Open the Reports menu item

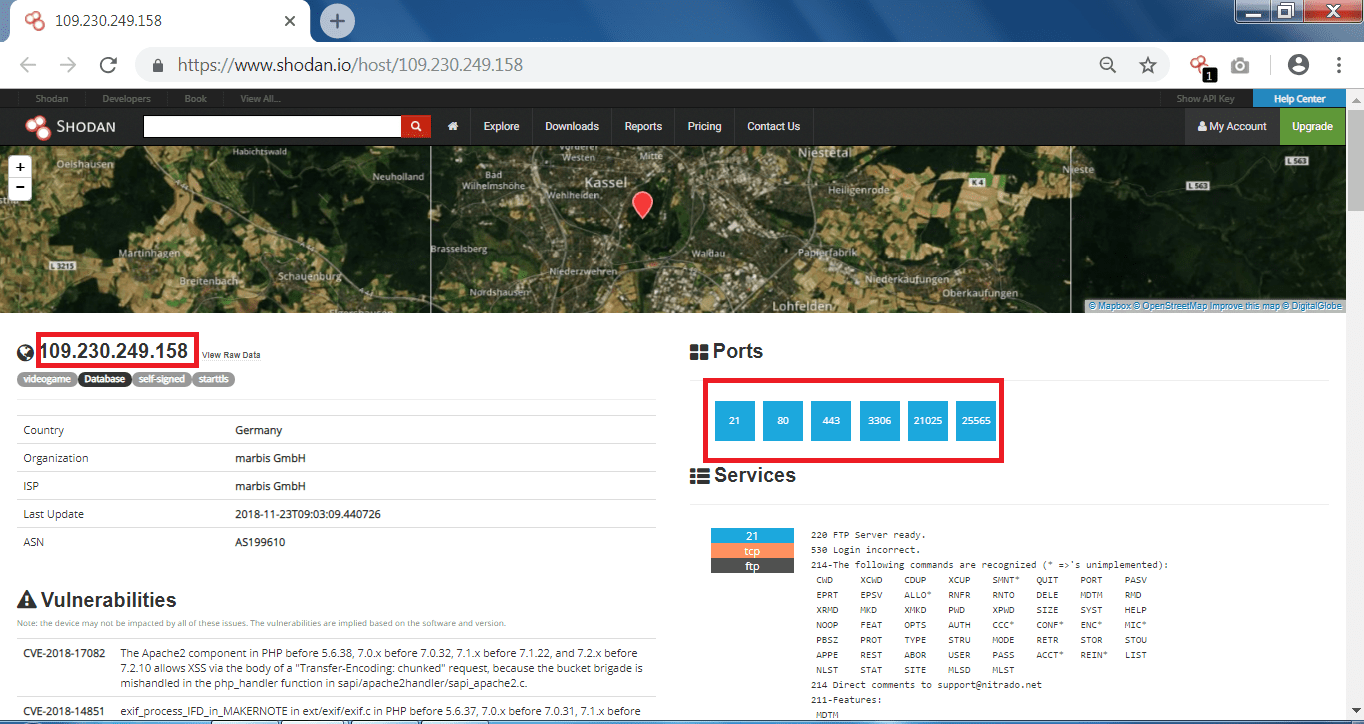point(643,126)
